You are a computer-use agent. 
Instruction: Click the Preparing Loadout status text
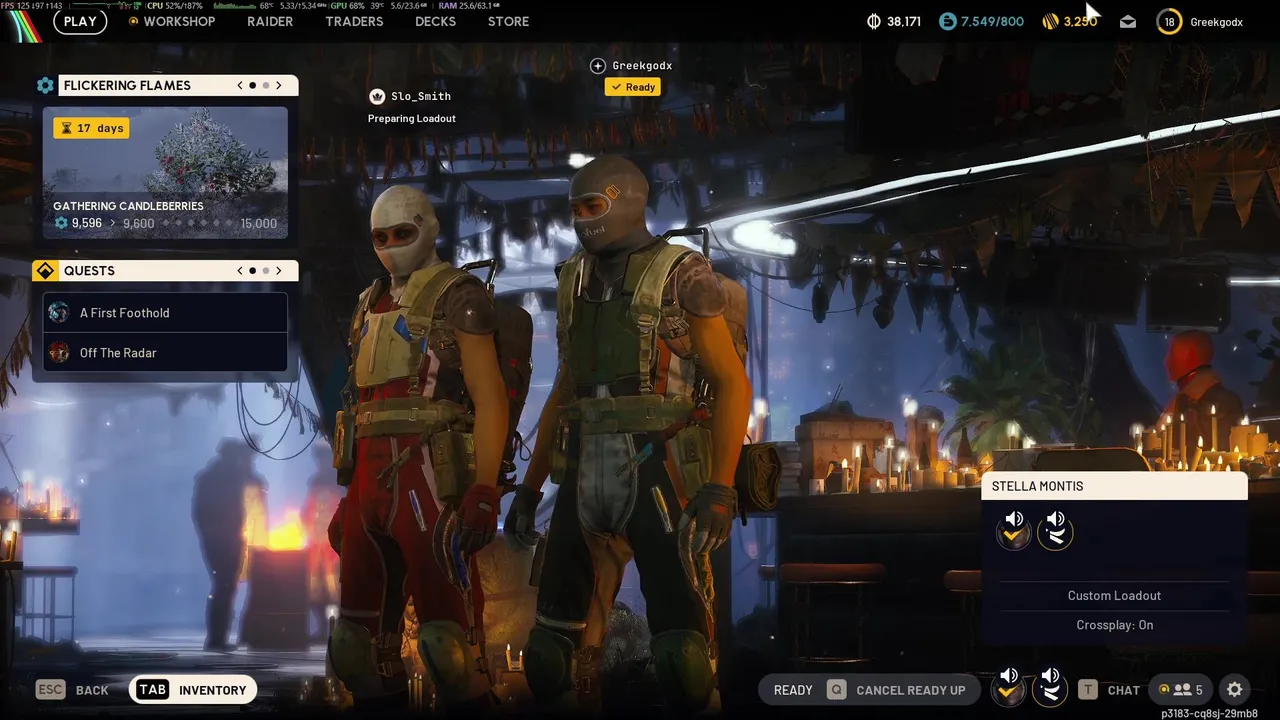click(412, 118)
